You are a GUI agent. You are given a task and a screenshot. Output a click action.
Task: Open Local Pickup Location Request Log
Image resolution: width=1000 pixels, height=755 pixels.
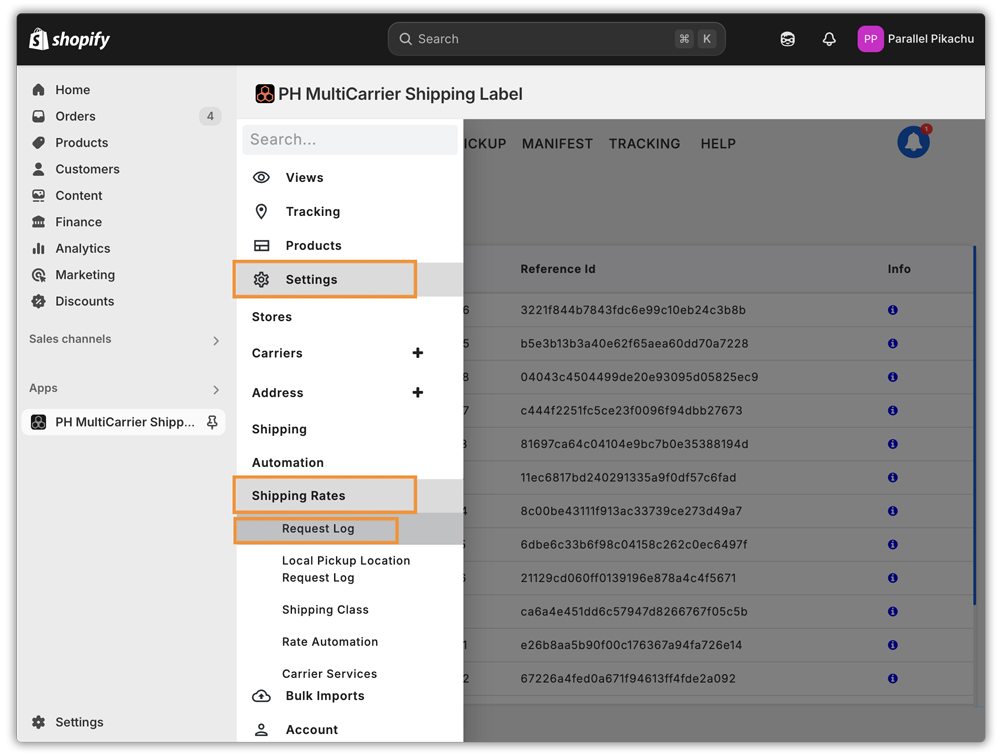point(346,569)
